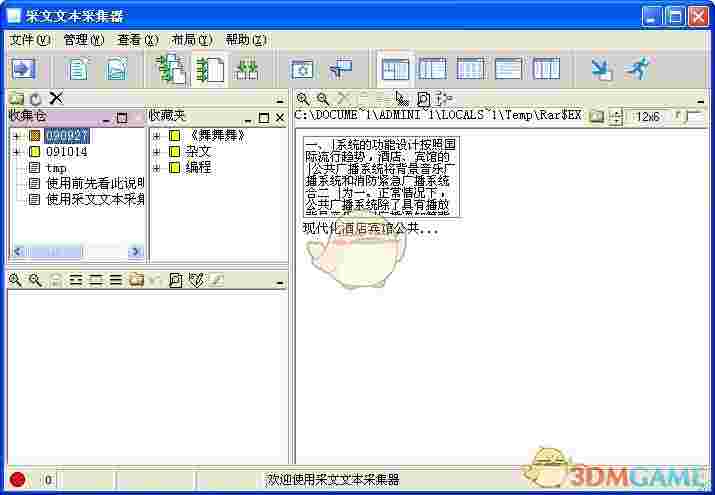Select the 091014 folder label
The height and width of the screenshot is (495, 715).
click(67, 152)
